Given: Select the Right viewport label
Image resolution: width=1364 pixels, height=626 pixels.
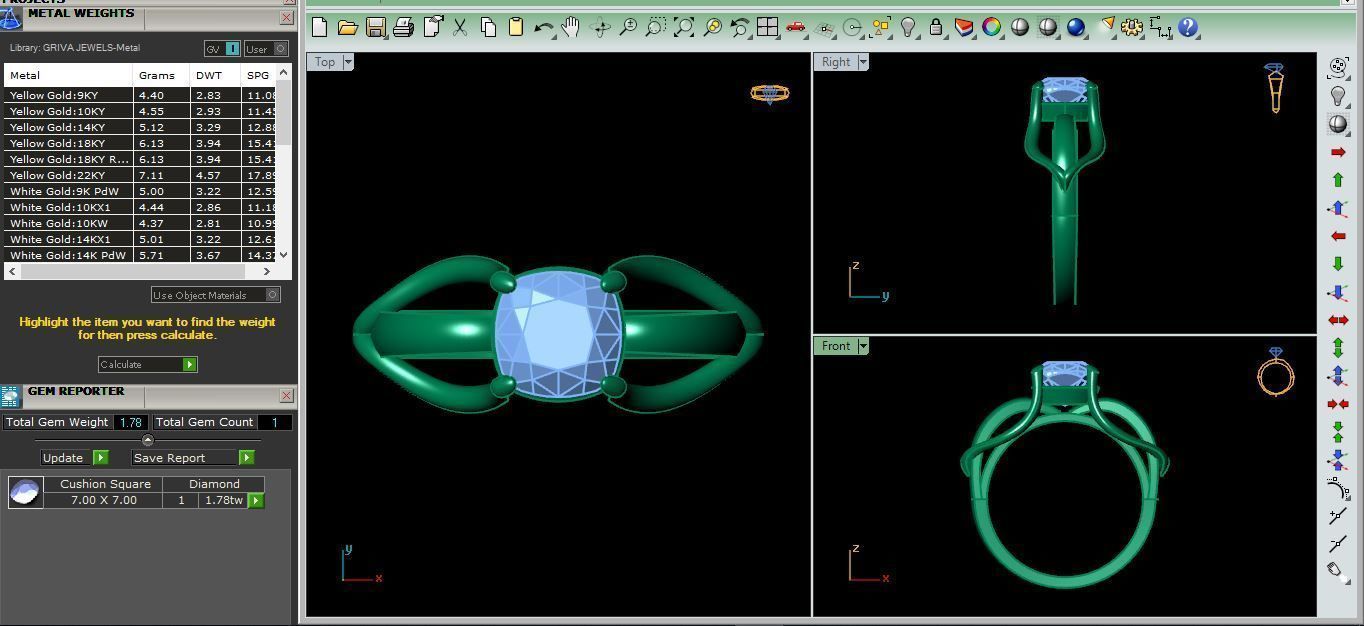Looking at the screenshot, I should tap(836, 62).
